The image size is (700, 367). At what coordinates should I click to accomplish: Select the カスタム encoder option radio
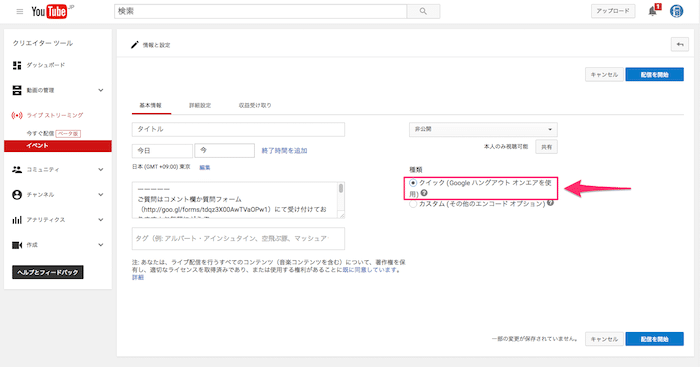point(413,204)
